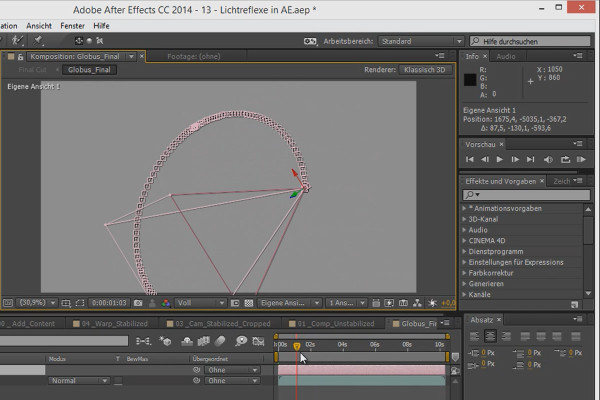Open the Arbeitsbereich Standard dropdown
Viewport: 600px width, 400px height.
(x=421, y=41)
